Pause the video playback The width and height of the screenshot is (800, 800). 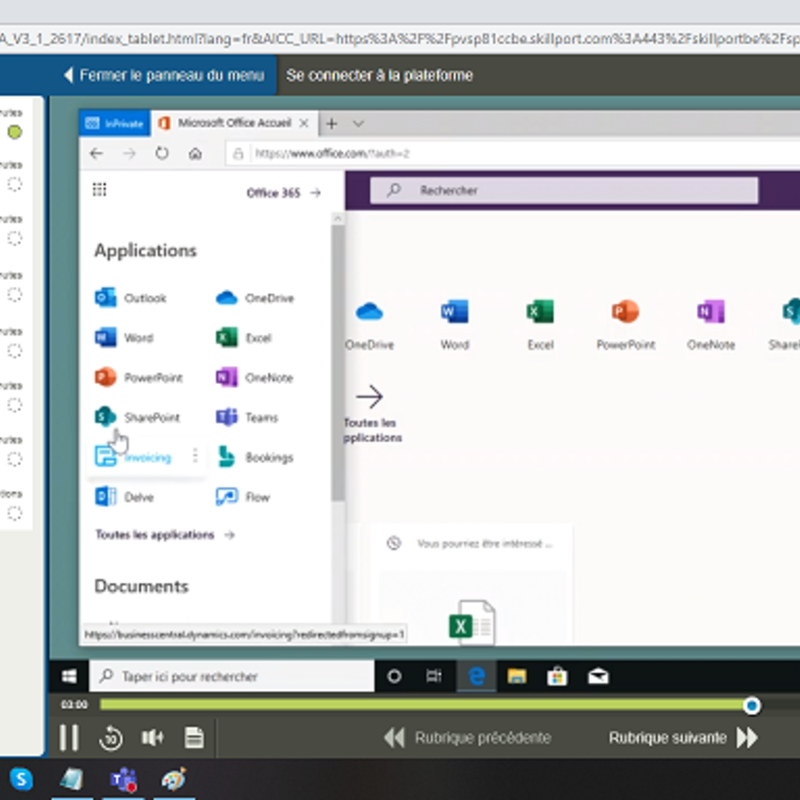point(69,737)
